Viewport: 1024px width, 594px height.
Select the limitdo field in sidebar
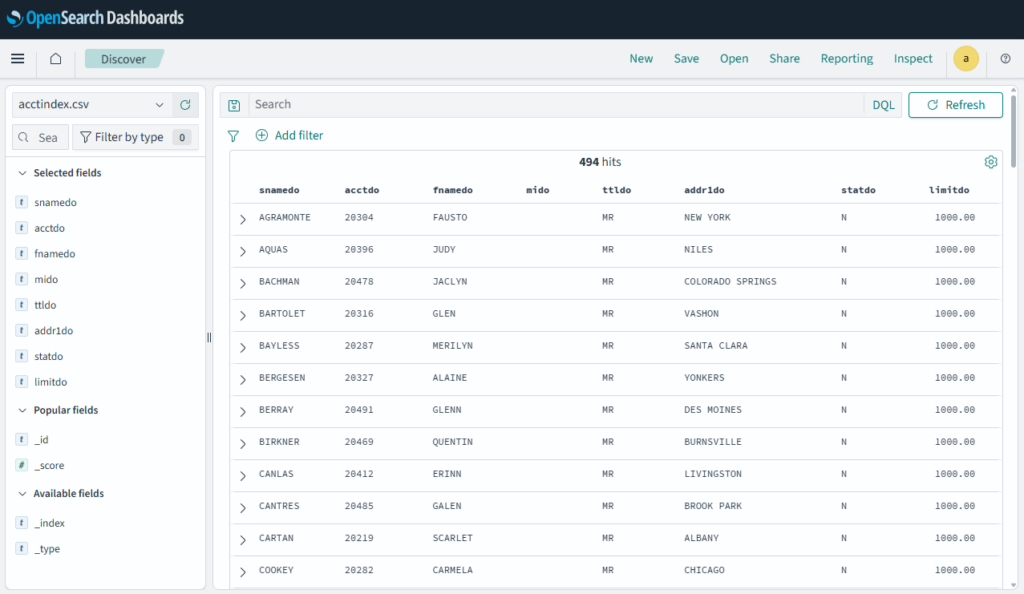pyautogui.click(x=51, y=382)
